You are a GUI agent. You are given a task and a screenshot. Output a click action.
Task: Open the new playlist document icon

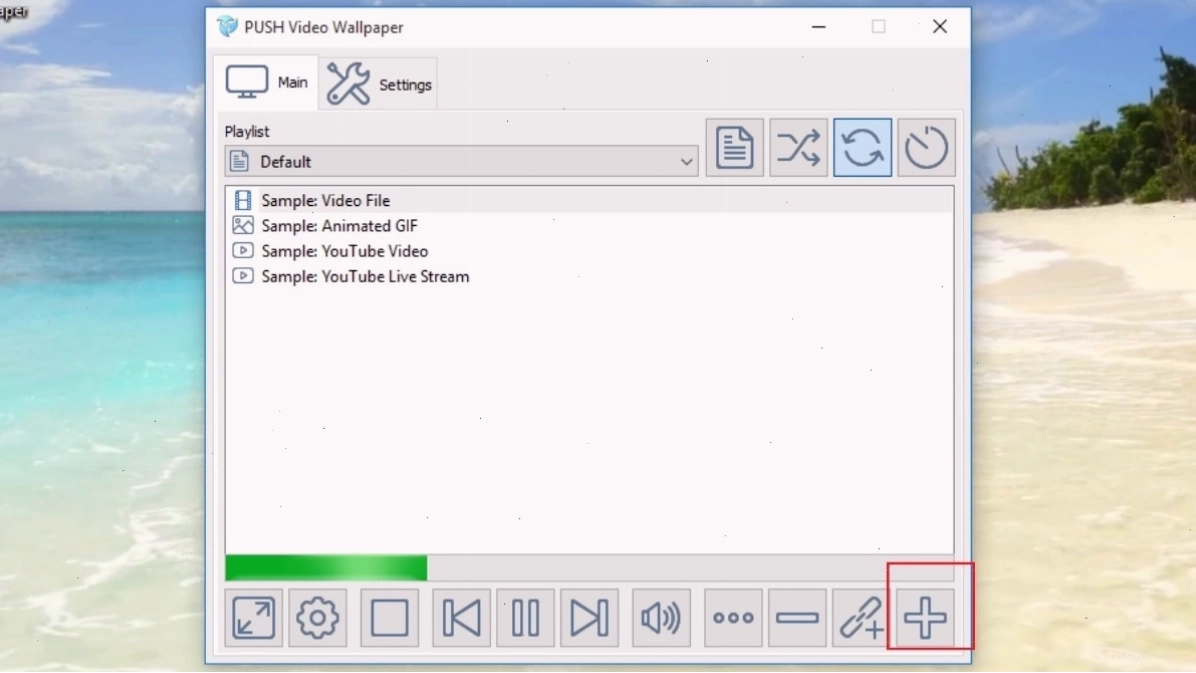pos(735,147)
